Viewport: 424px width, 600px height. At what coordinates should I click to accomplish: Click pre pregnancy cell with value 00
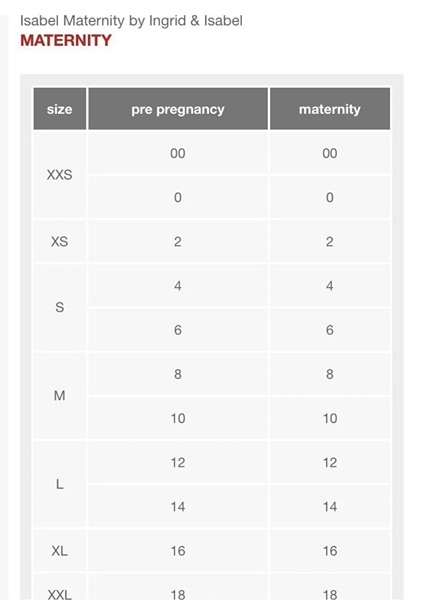pyautogui.click(x=178, y=153)
